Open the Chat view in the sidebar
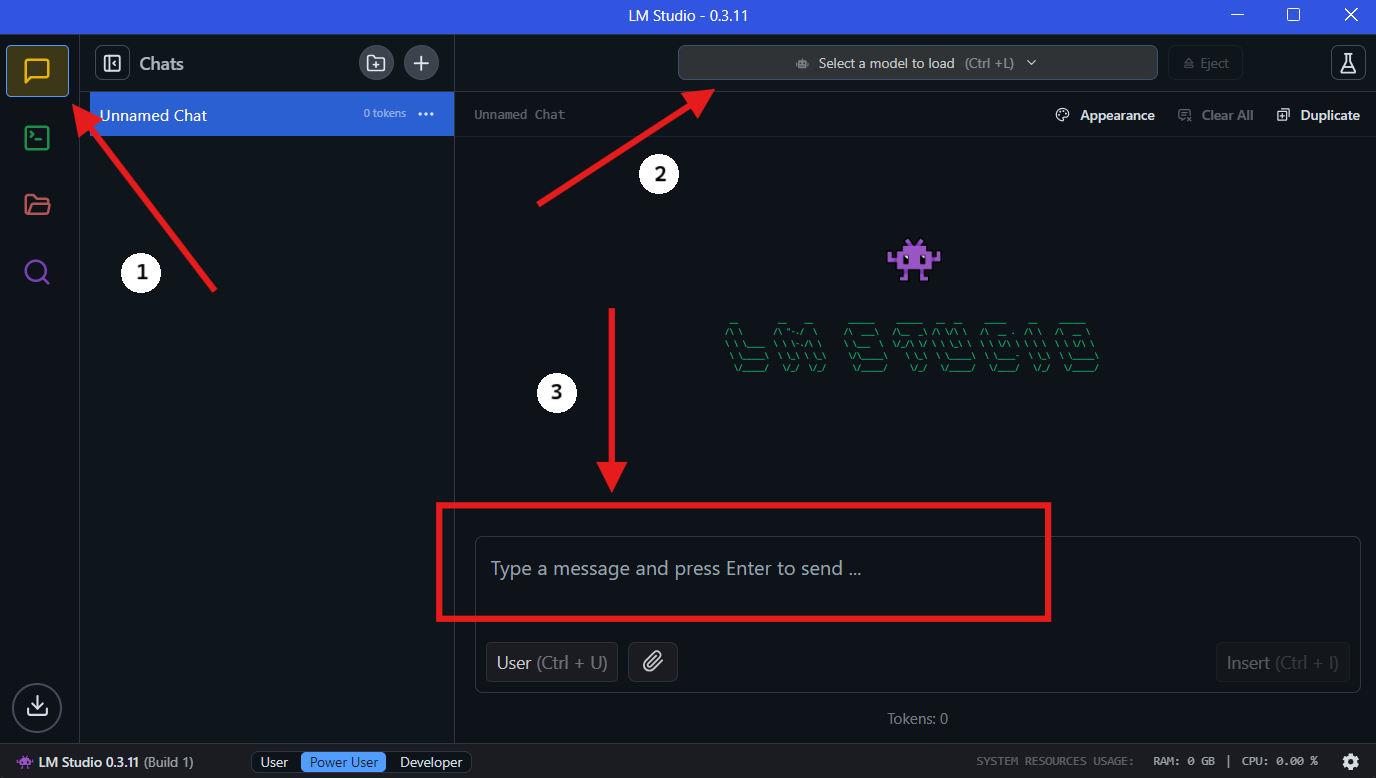Screen dimensions: 1376x778 (37, 71)
